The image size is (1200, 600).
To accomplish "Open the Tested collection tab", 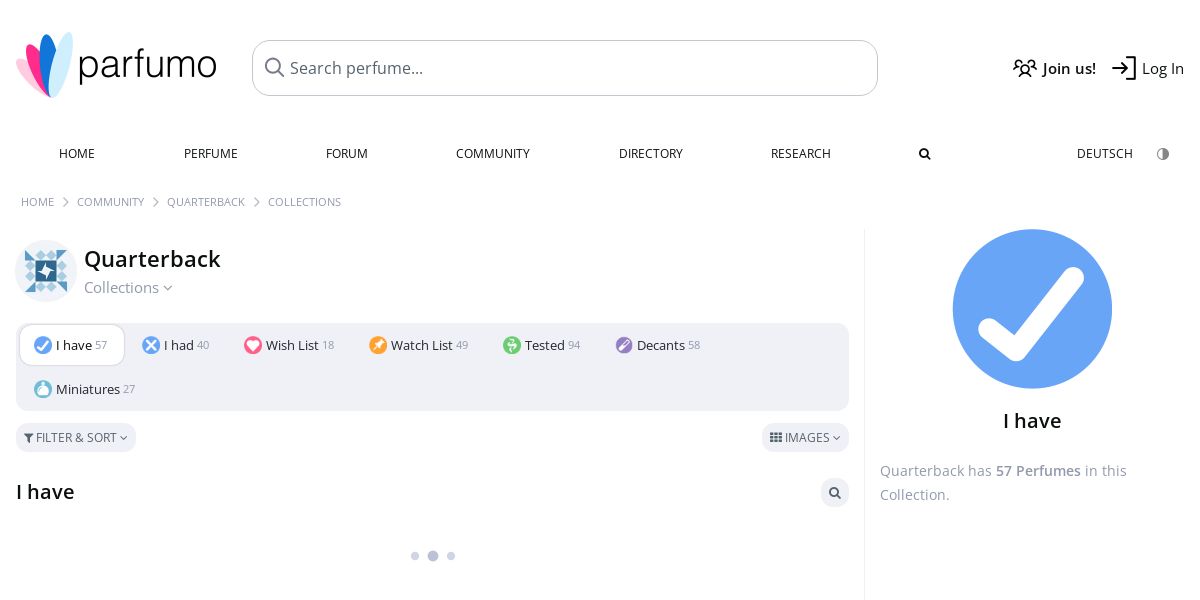I will pos(541,345).
